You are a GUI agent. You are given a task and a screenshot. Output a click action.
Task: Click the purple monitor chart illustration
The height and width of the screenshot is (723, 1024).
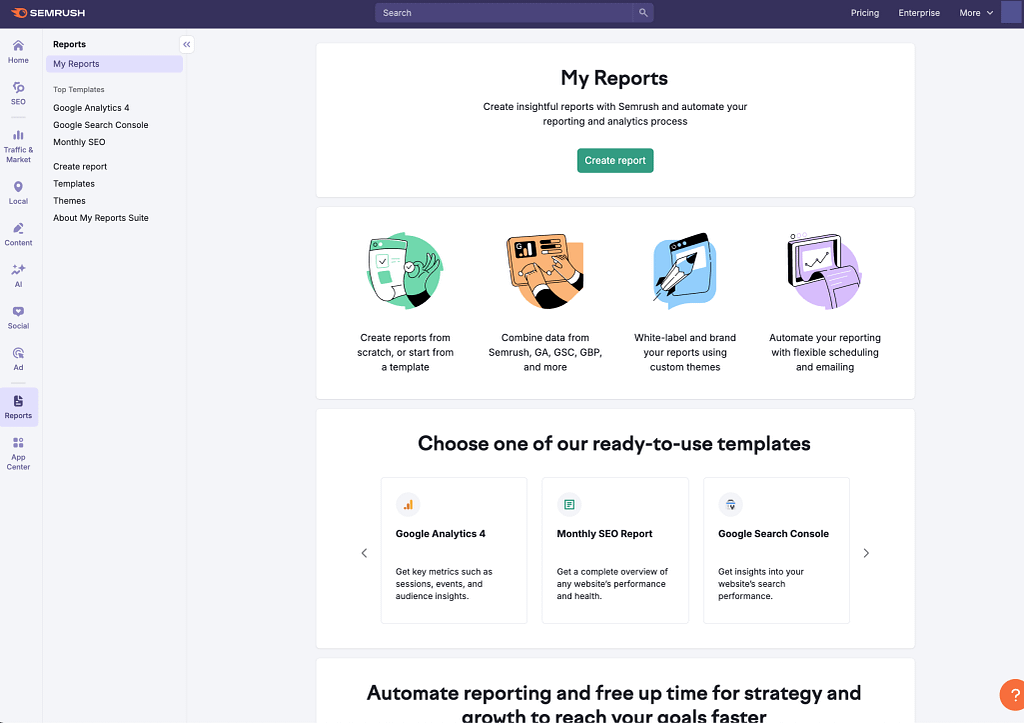824,270
